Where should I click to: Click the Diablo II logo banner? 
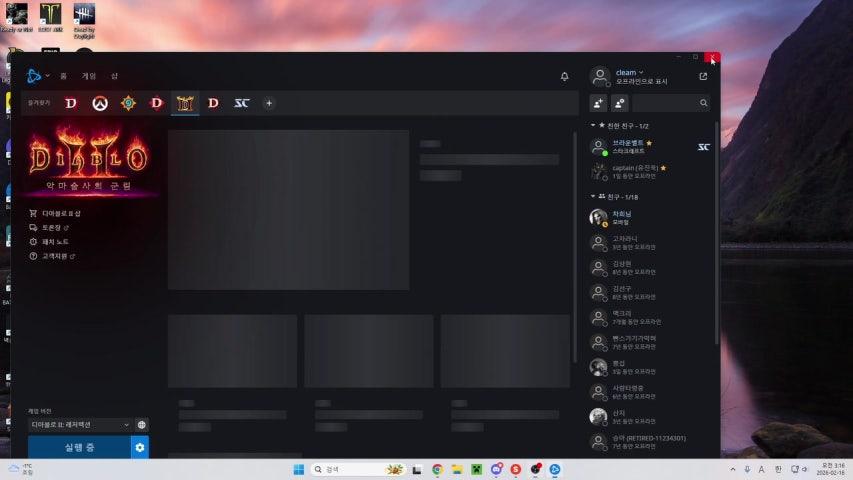(x=89, y=159)
